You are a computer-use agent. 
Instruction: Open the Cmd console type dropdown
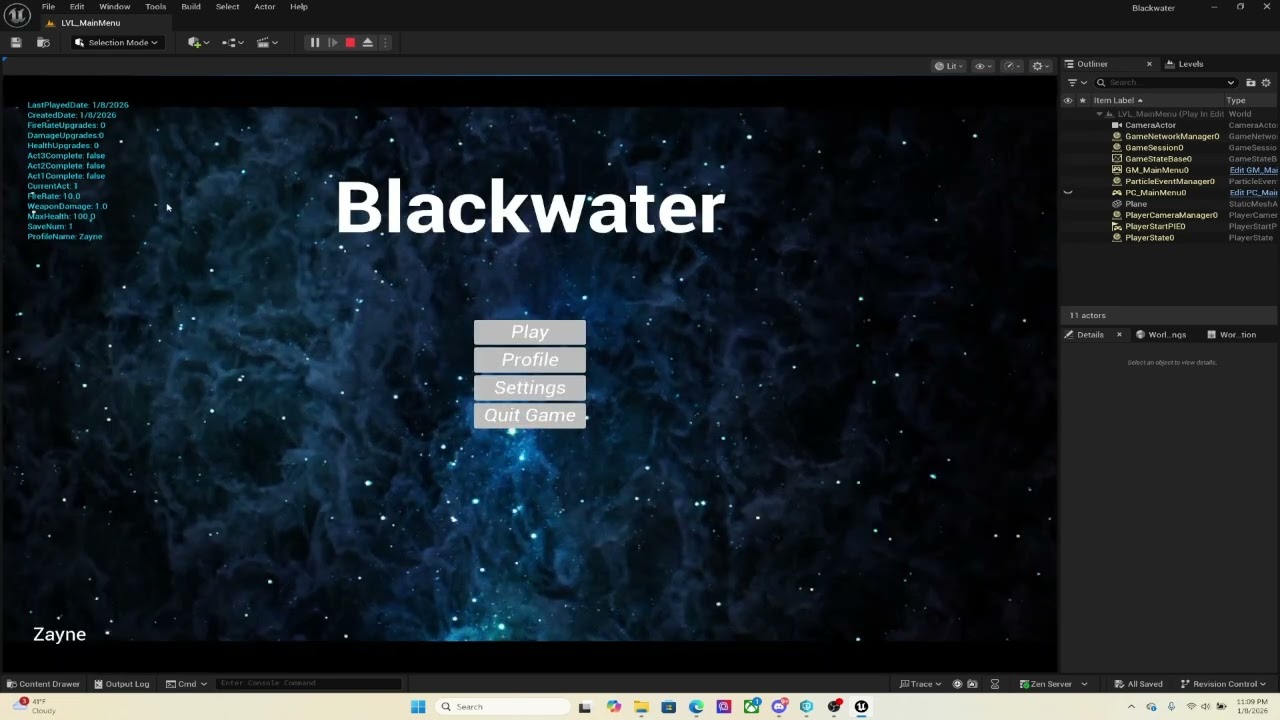pos(187,684)
